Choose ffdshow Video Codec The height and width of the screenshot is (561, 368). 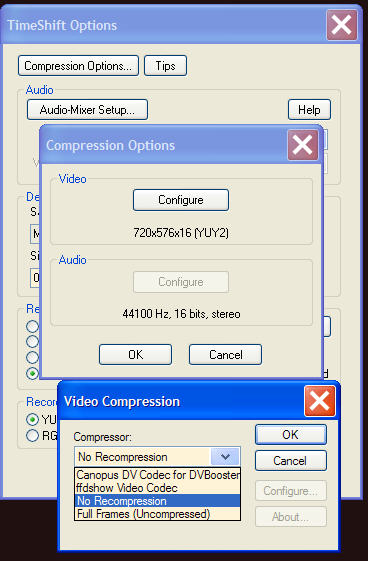(157, 488)
